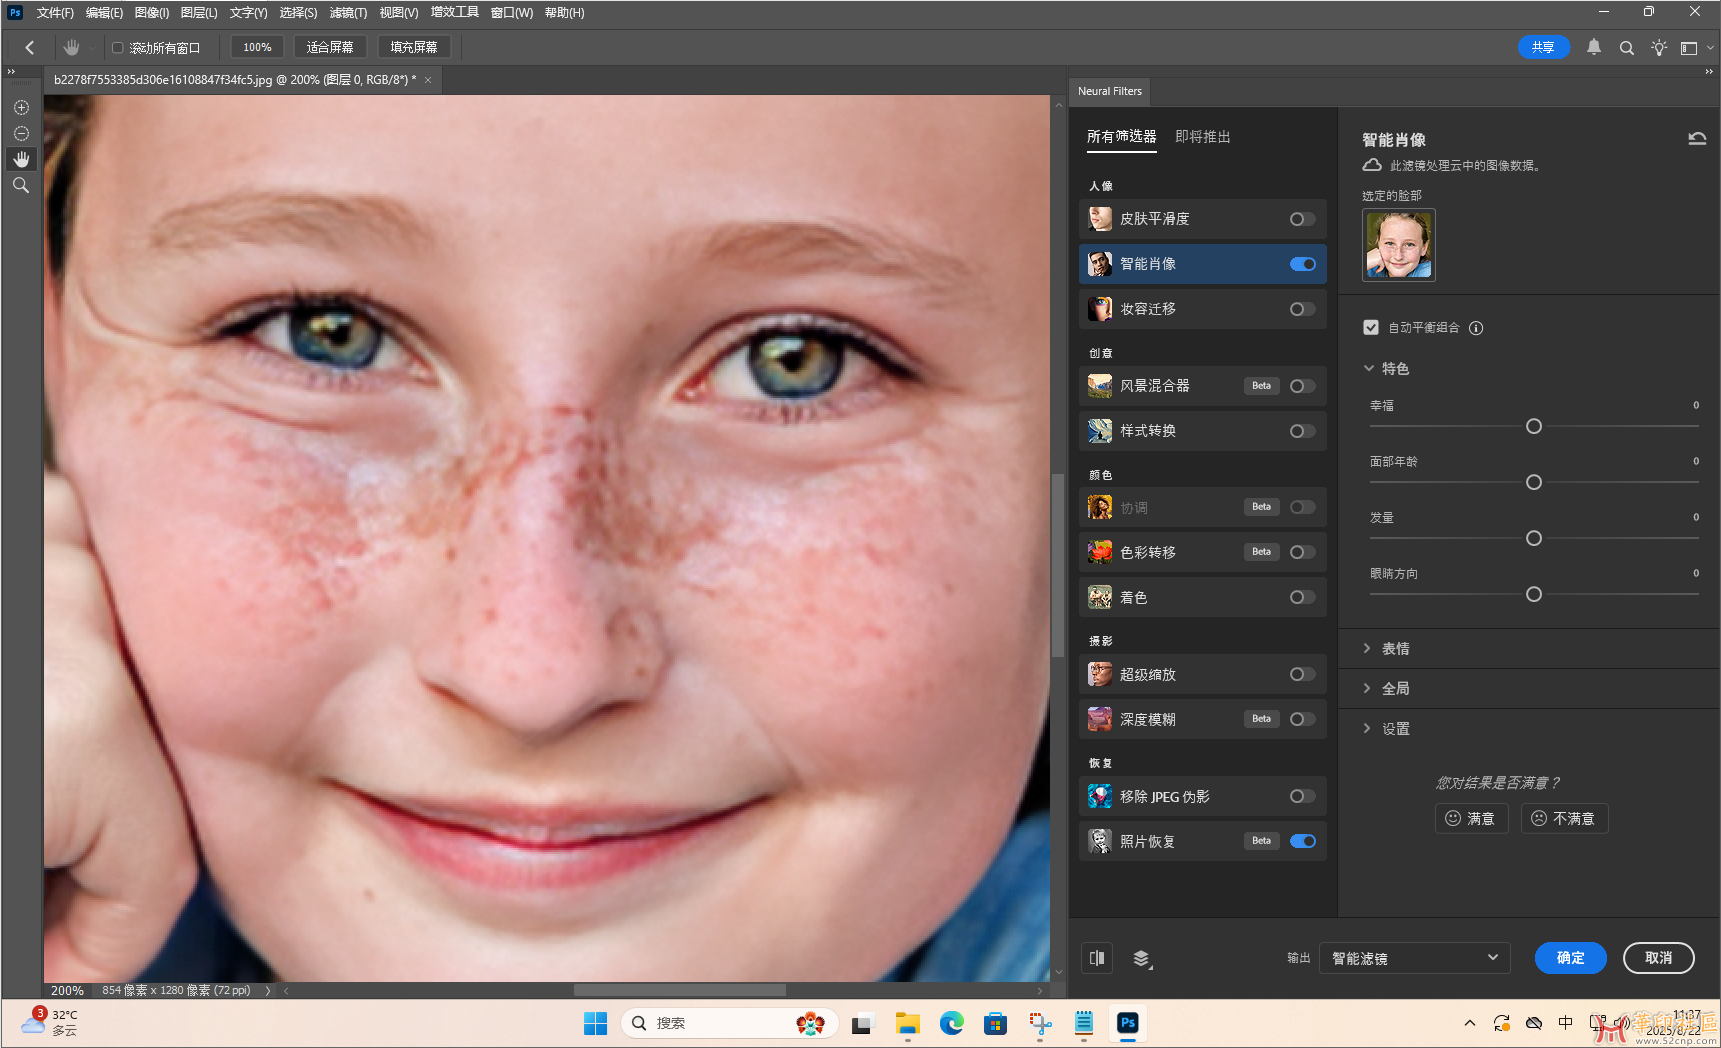
Task: Click the hand tool preset icon
Action: tap(71, 47)
